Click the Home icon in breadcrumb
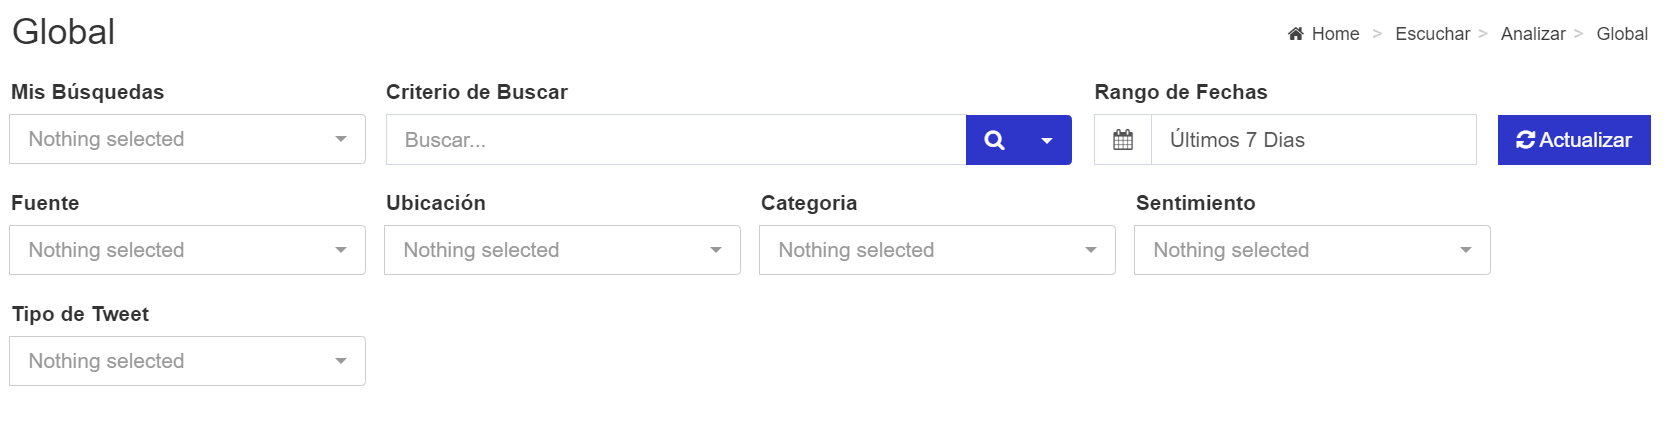 click(1296, 34)
